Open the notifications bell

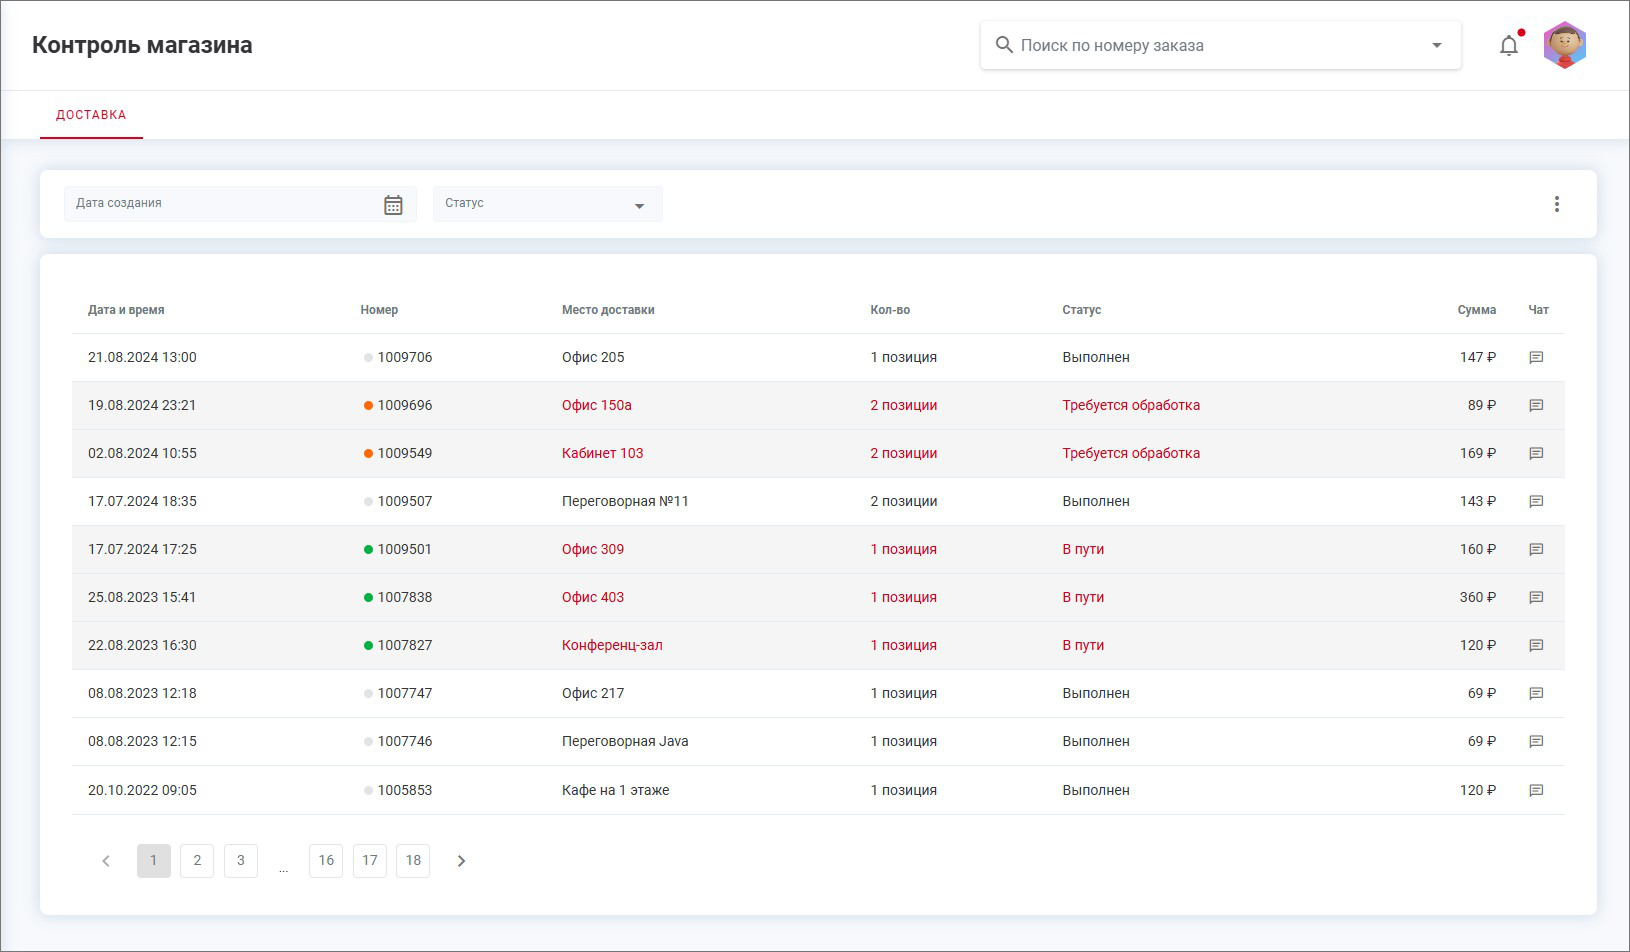tap(1508, 46)
